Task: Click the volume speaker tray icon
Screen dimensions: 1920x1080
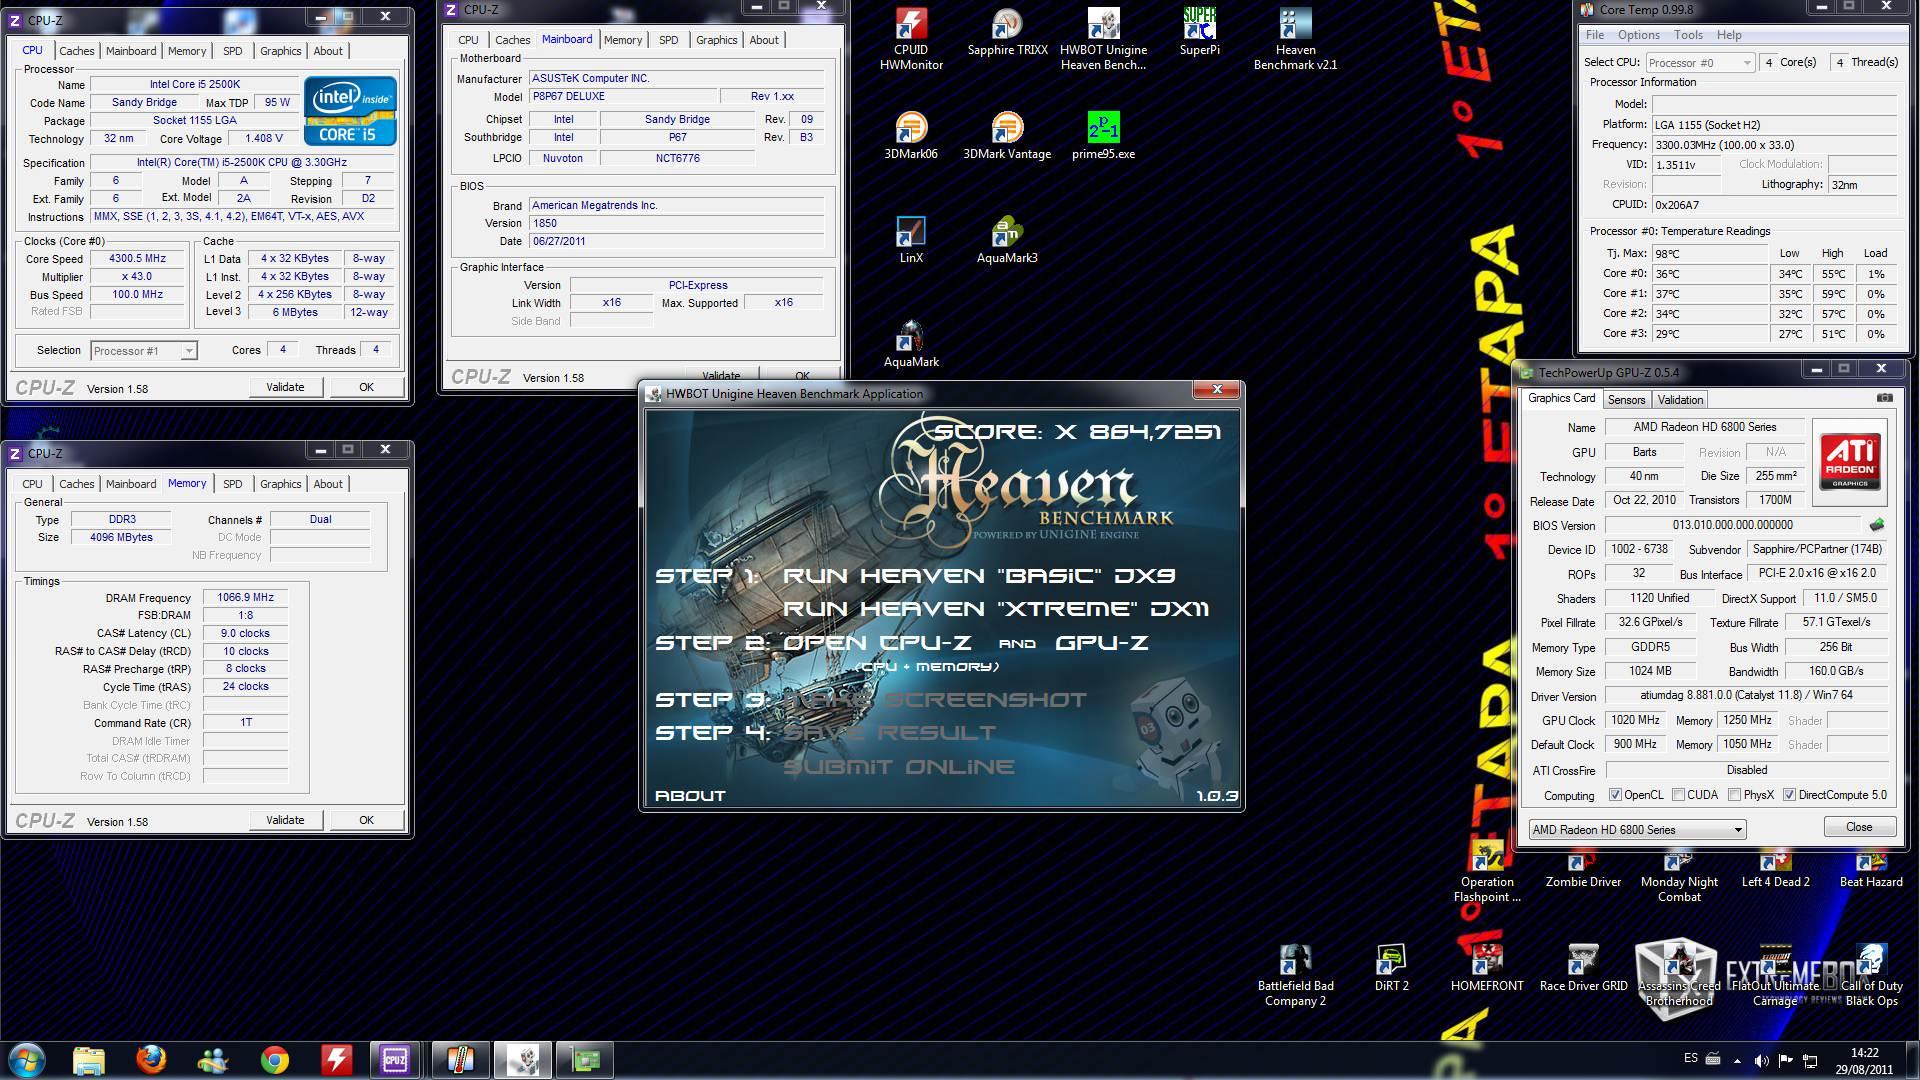Action: (x=1761, y=1060)
